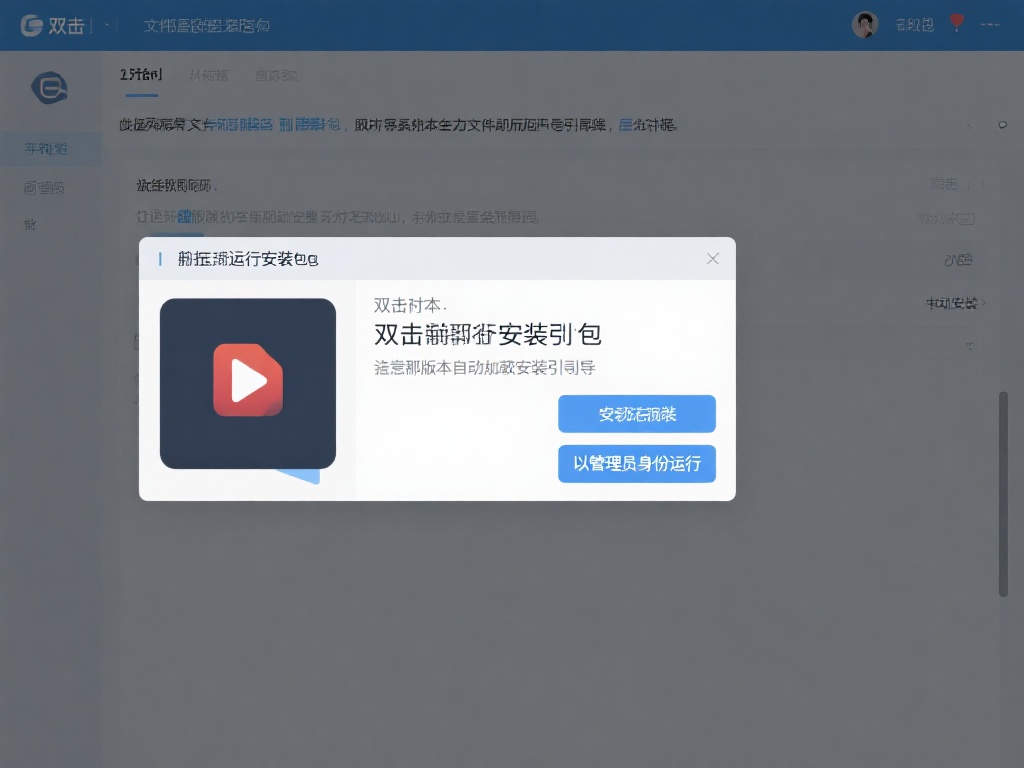1024x768 pixels.
Task: Select the third item in left sidebar
Action: (30, 225)
